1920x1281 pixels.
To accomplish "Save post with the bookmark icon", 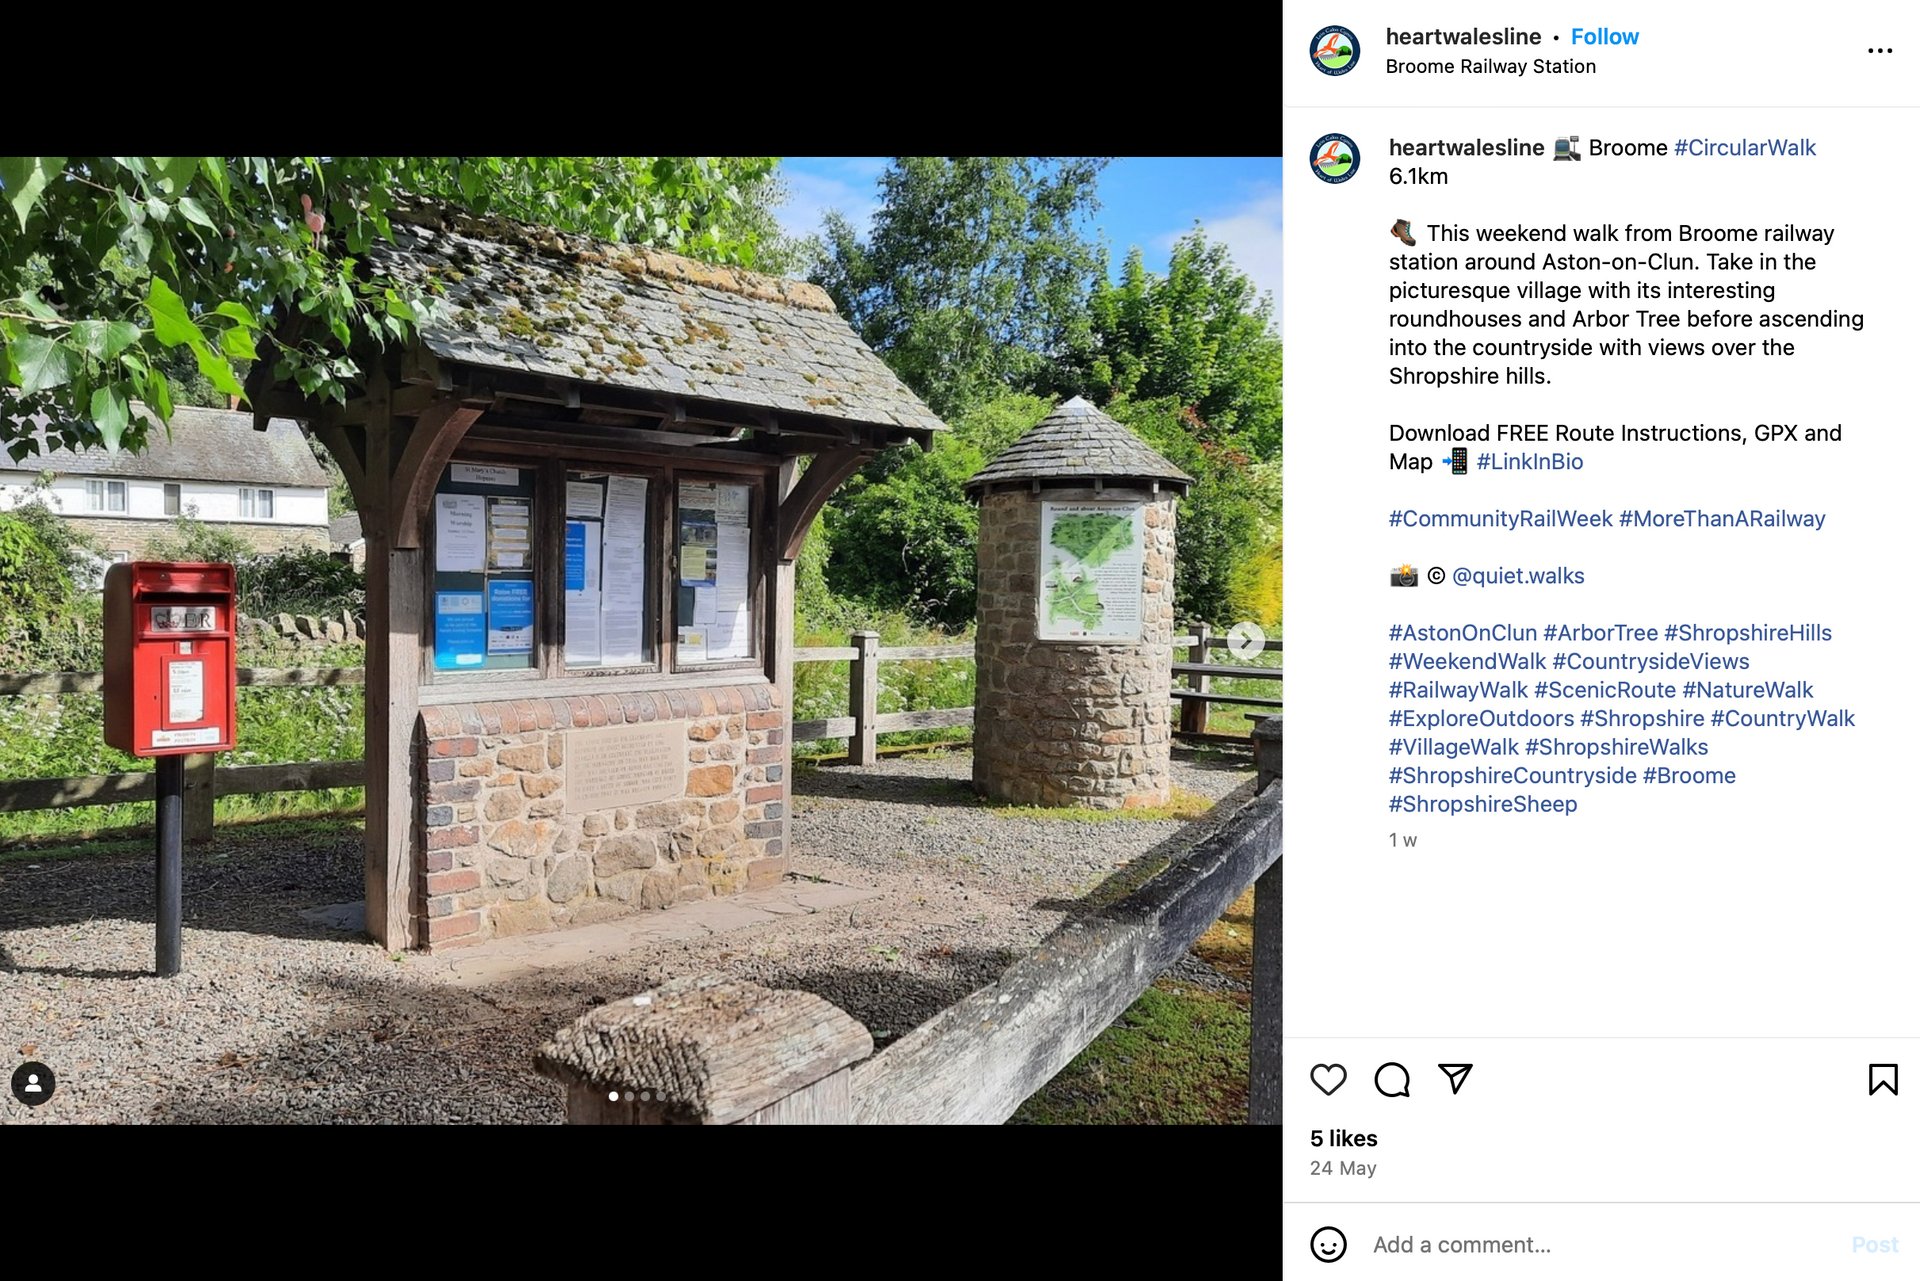I will [x=1883, y=1080].
